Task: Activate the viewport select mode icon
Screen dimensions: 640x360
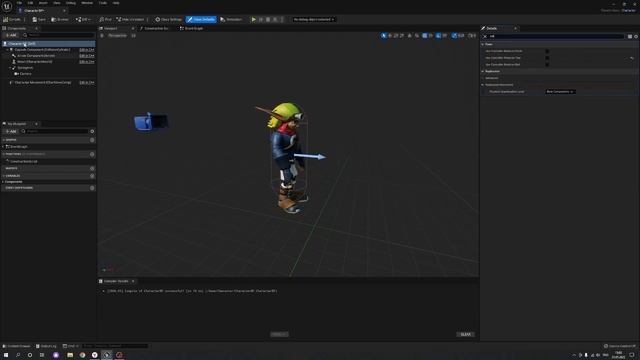Action: click(x=383, y=36)
